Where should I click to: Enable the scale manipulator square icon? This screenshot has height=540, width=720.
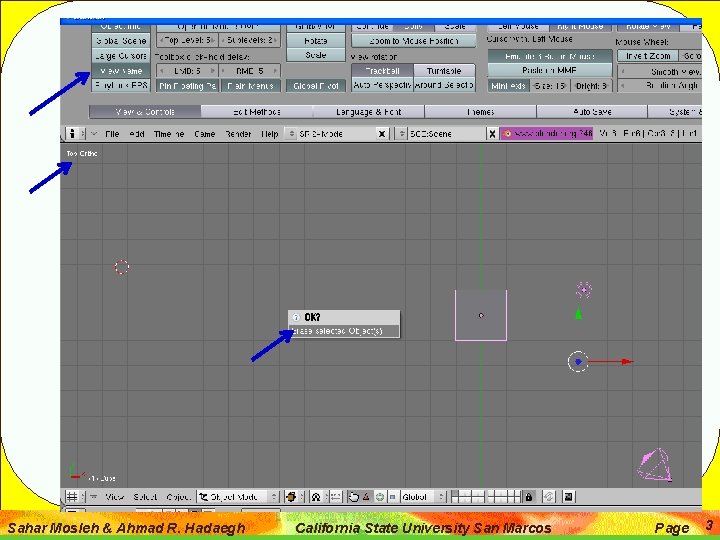click(x=393, y=497)
